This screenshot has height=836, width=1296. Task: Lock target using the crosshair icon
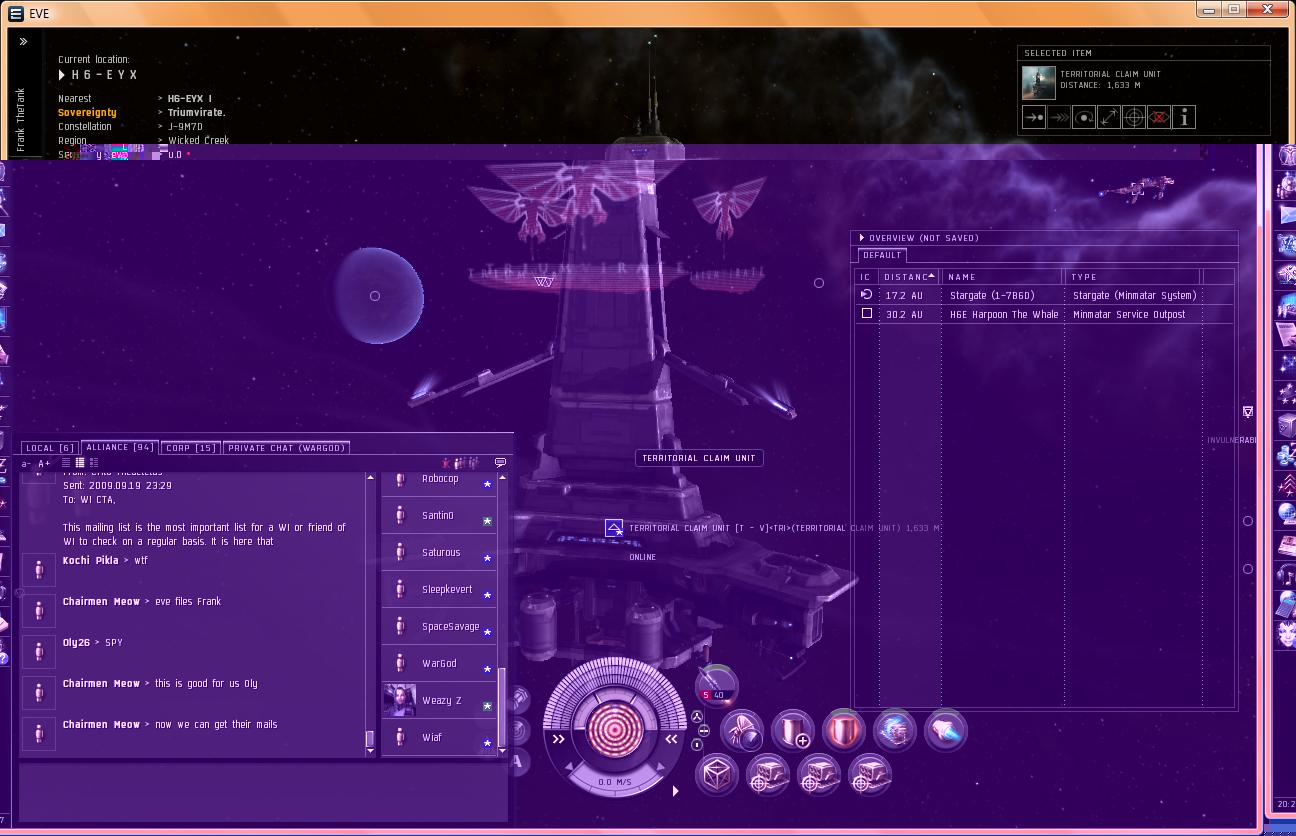(x=1134, y=118)
